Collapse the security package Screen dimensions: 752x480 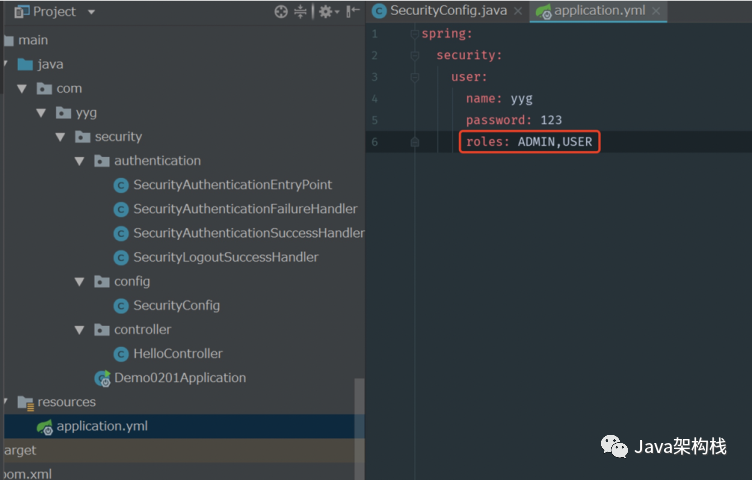(60, 137)
